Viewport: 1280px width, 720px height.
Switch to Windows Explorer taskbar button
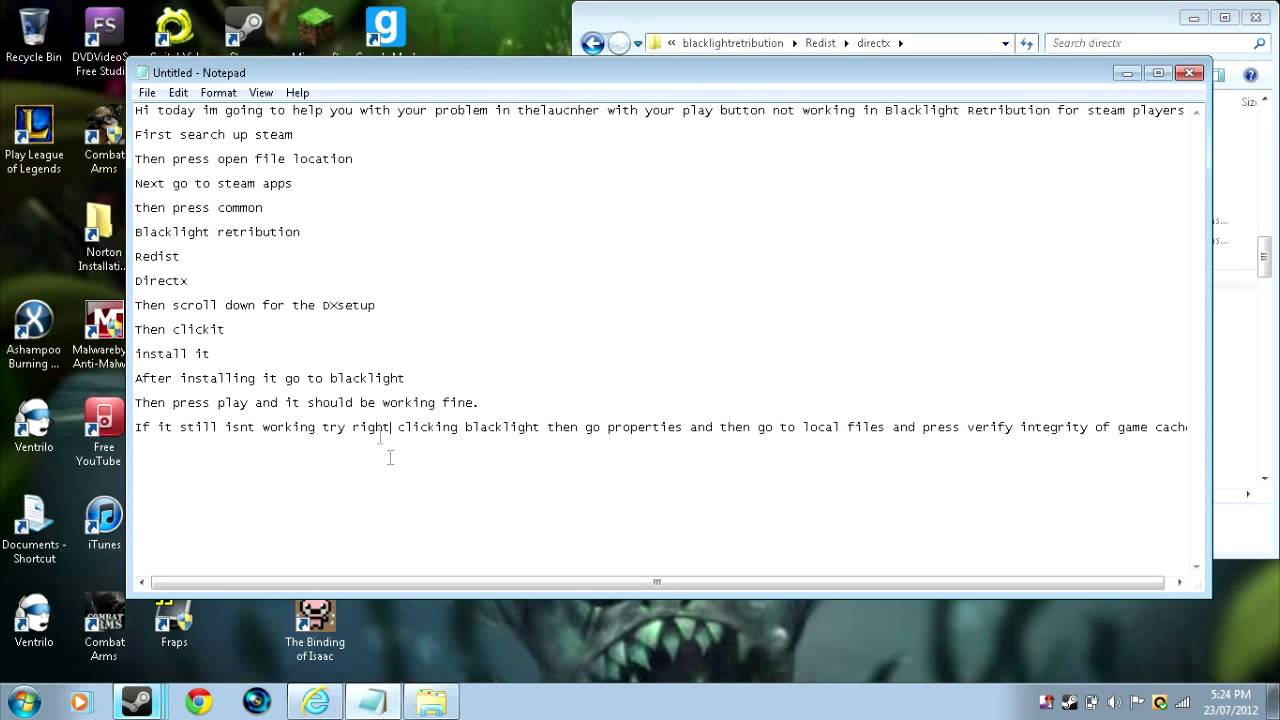click(x=431, y=702)
